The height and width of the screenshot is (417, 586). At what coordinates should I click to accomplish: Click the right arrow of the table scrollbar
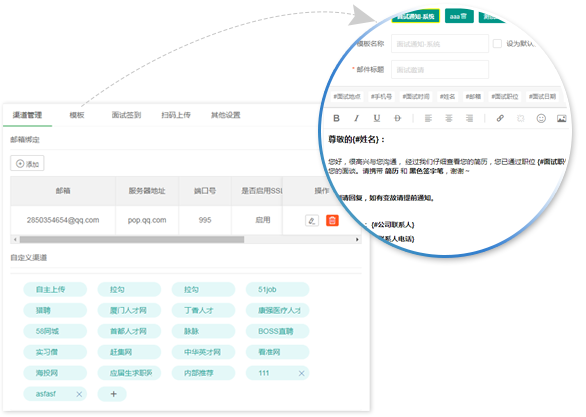click(357, 240)
